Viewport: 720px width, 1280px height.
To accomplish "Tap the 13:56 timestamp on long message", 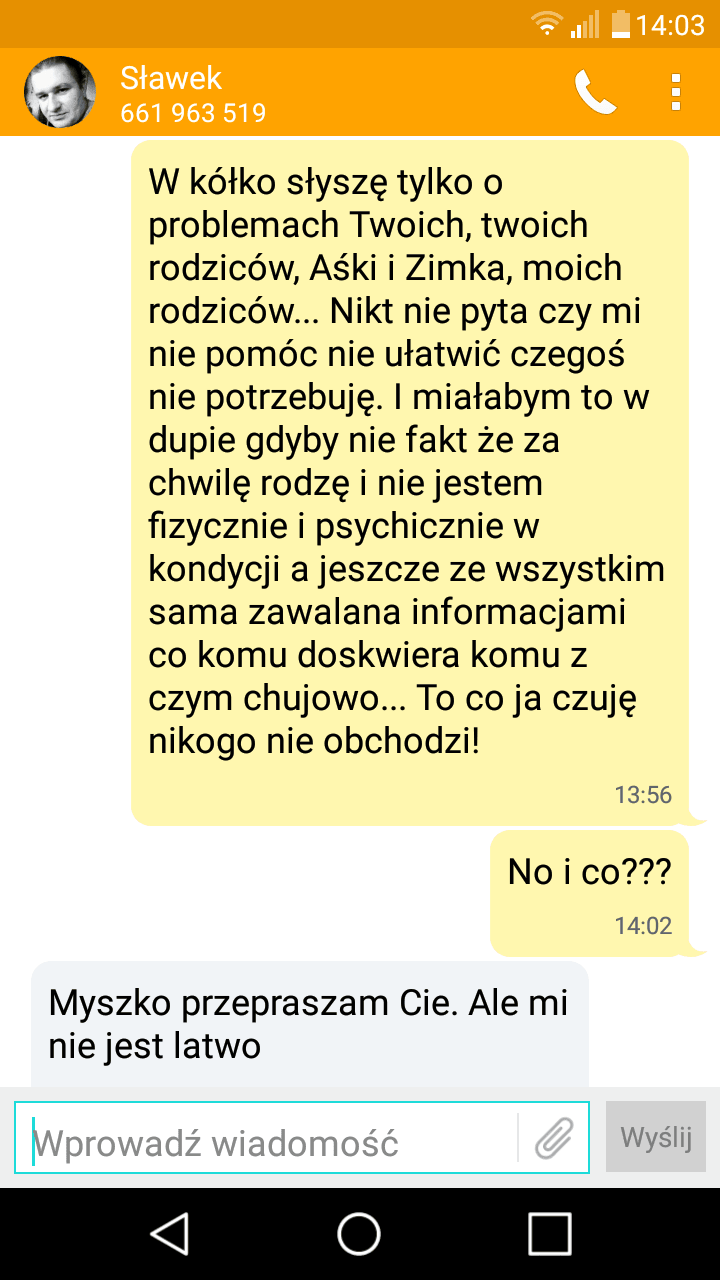I will pyautogui.click(x=643, y=796).
